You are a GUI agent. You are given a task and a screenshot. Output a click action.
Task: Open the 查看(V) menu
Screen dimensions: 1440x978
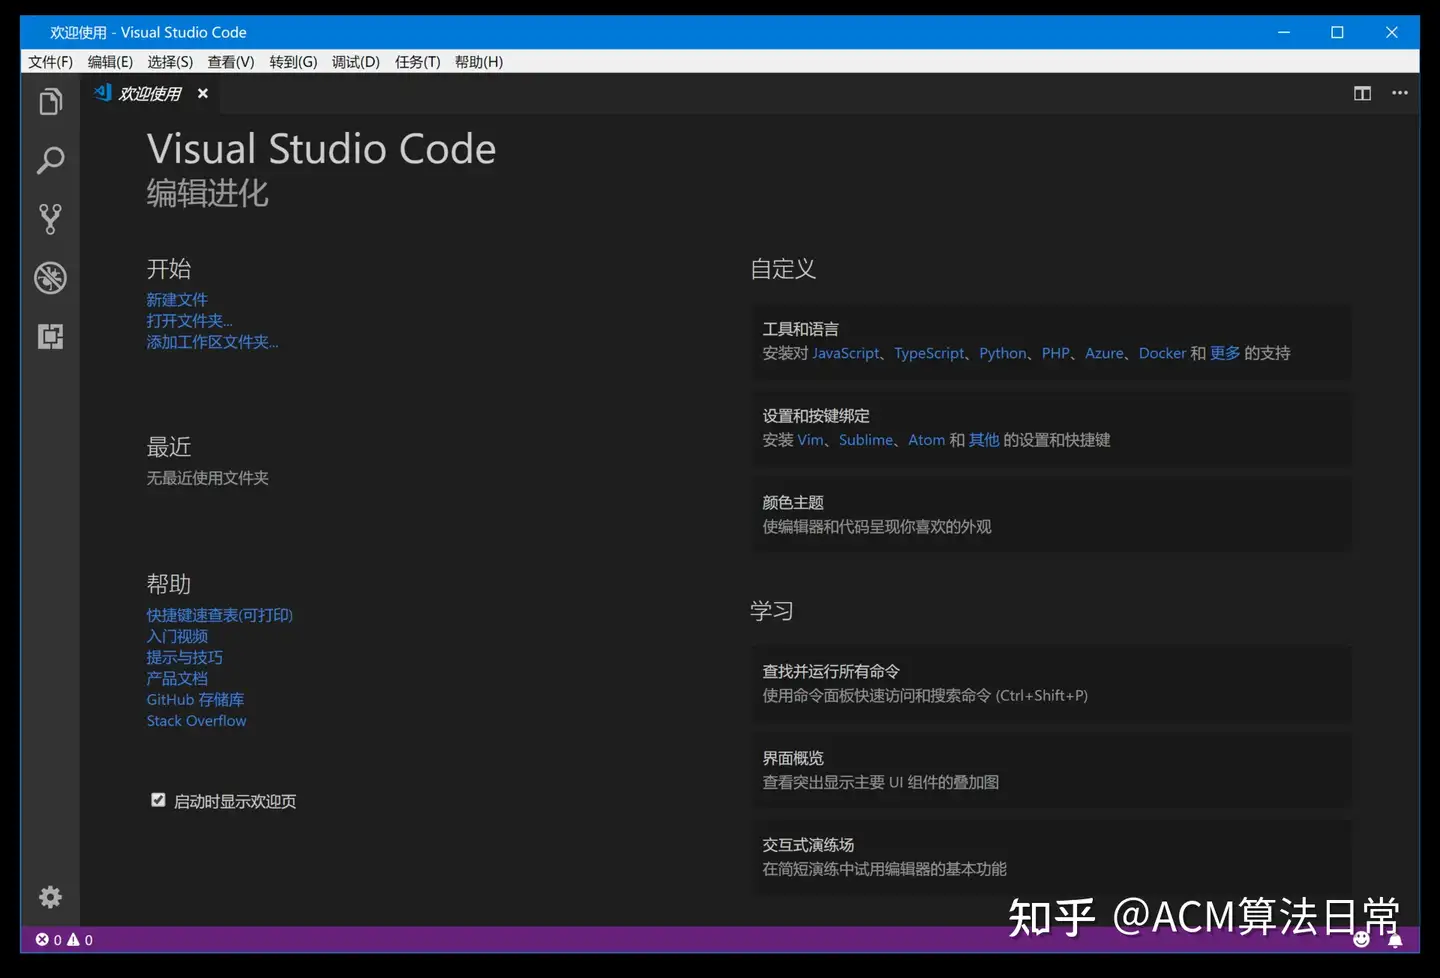(x=231, y=62)
